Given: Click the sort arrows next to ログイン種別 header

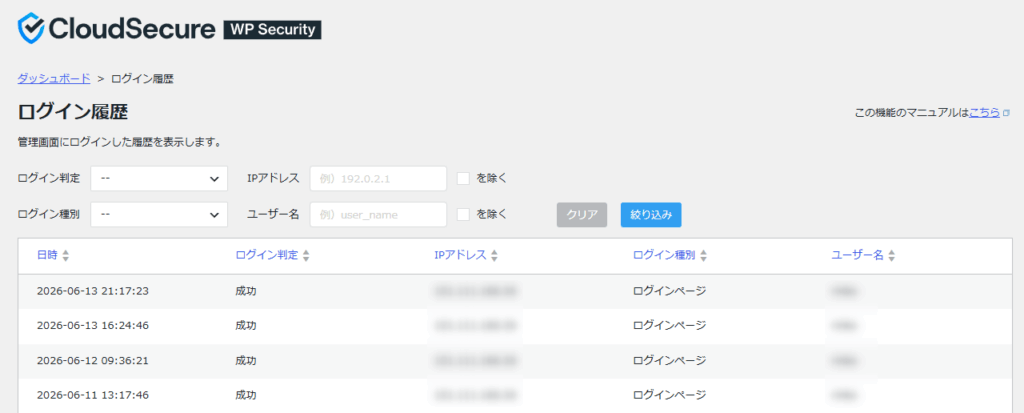Looking at the screenshot, I should 703,256.
